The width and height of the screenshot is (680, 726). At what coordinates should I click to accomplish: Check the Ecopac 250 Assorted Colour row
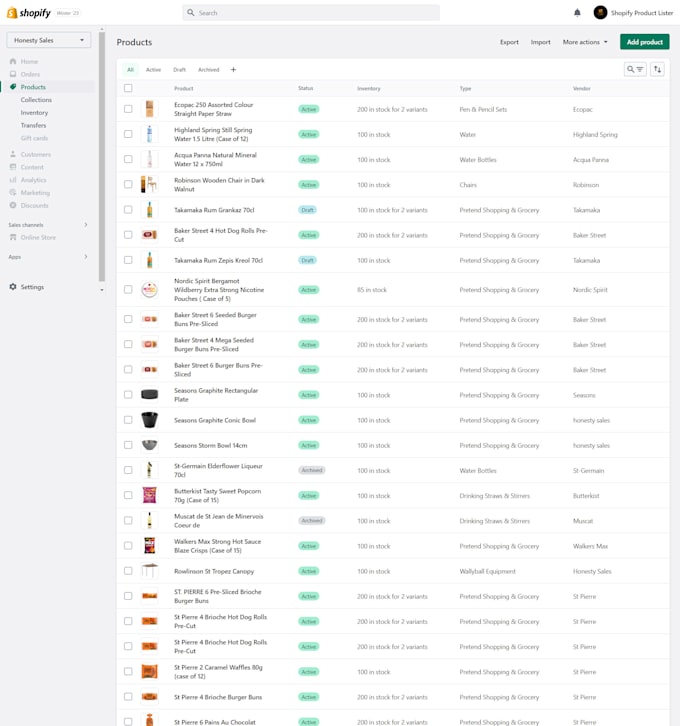[x=128, y=109]
